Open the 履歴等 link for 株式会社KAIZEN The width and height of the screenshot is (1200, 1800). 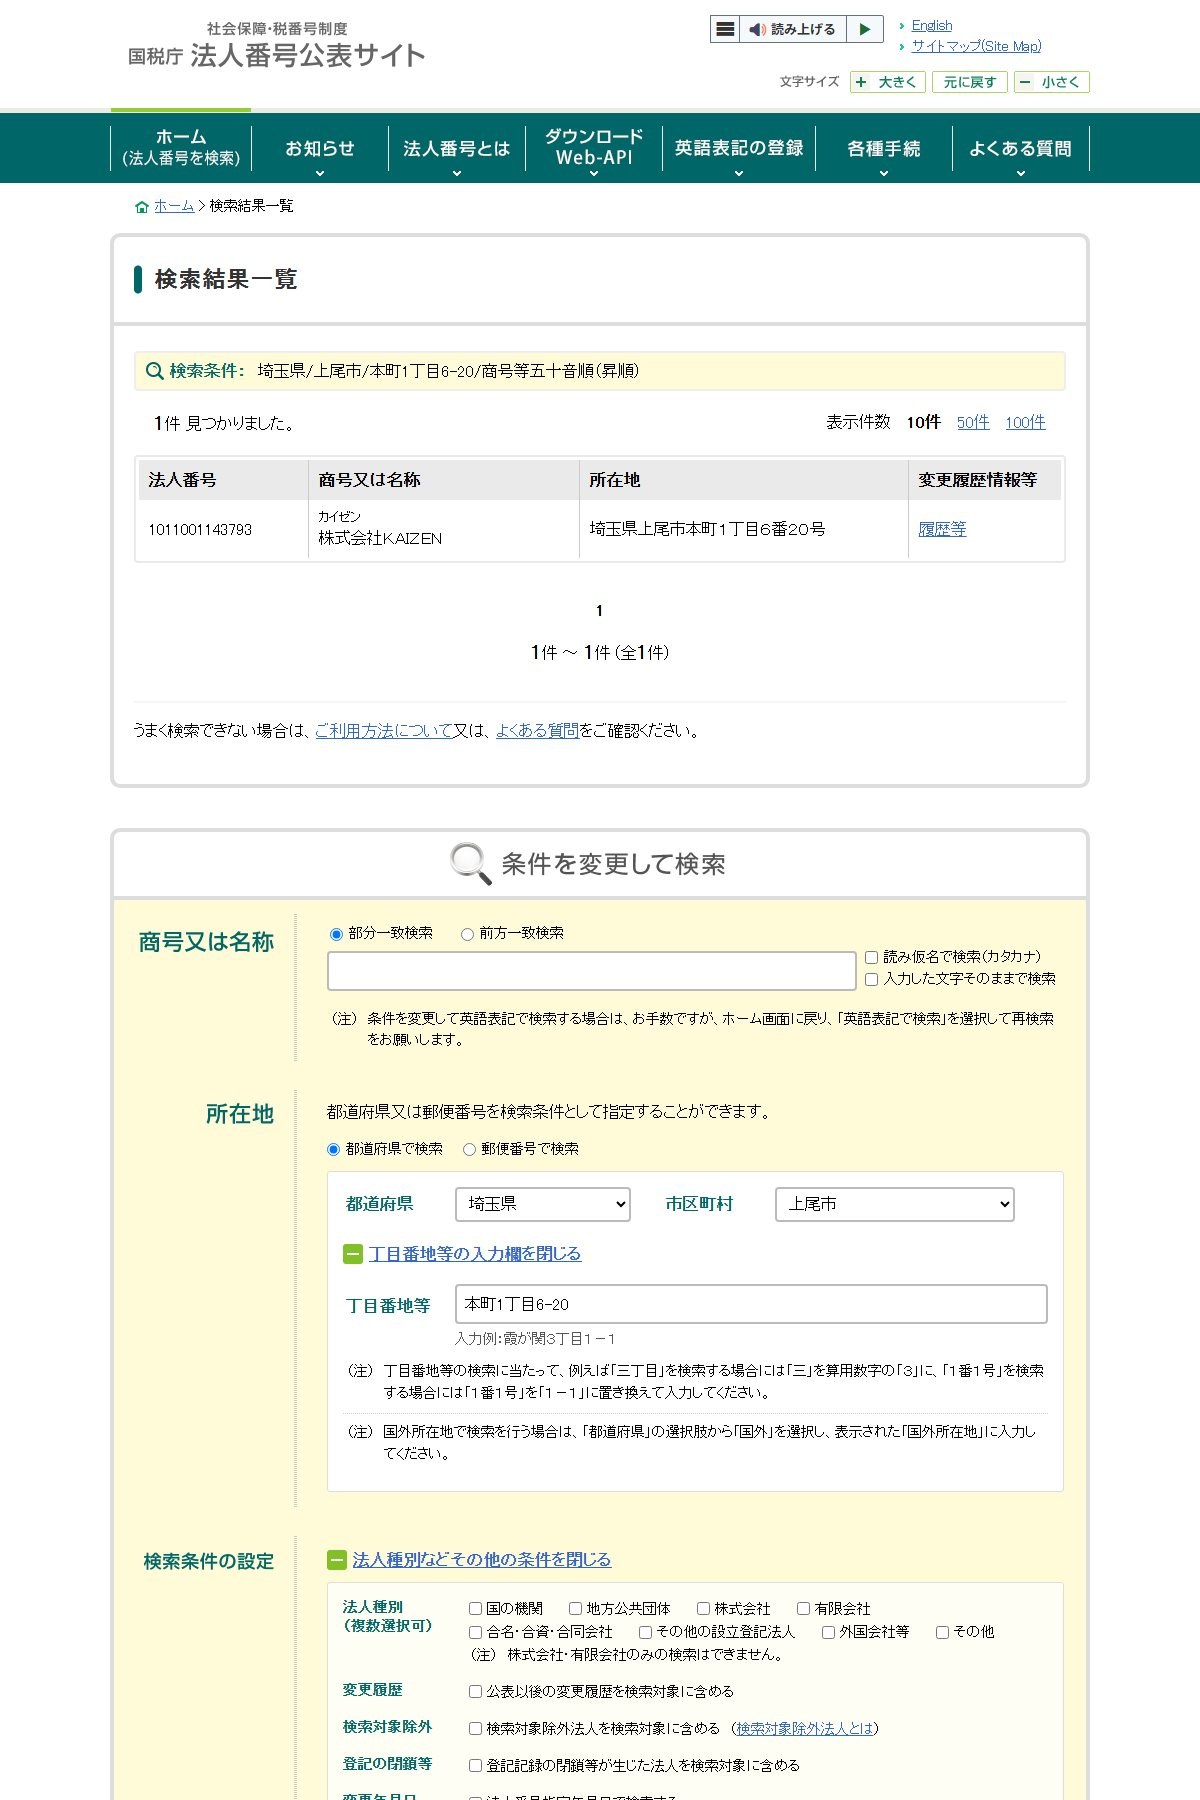point(942,529)
